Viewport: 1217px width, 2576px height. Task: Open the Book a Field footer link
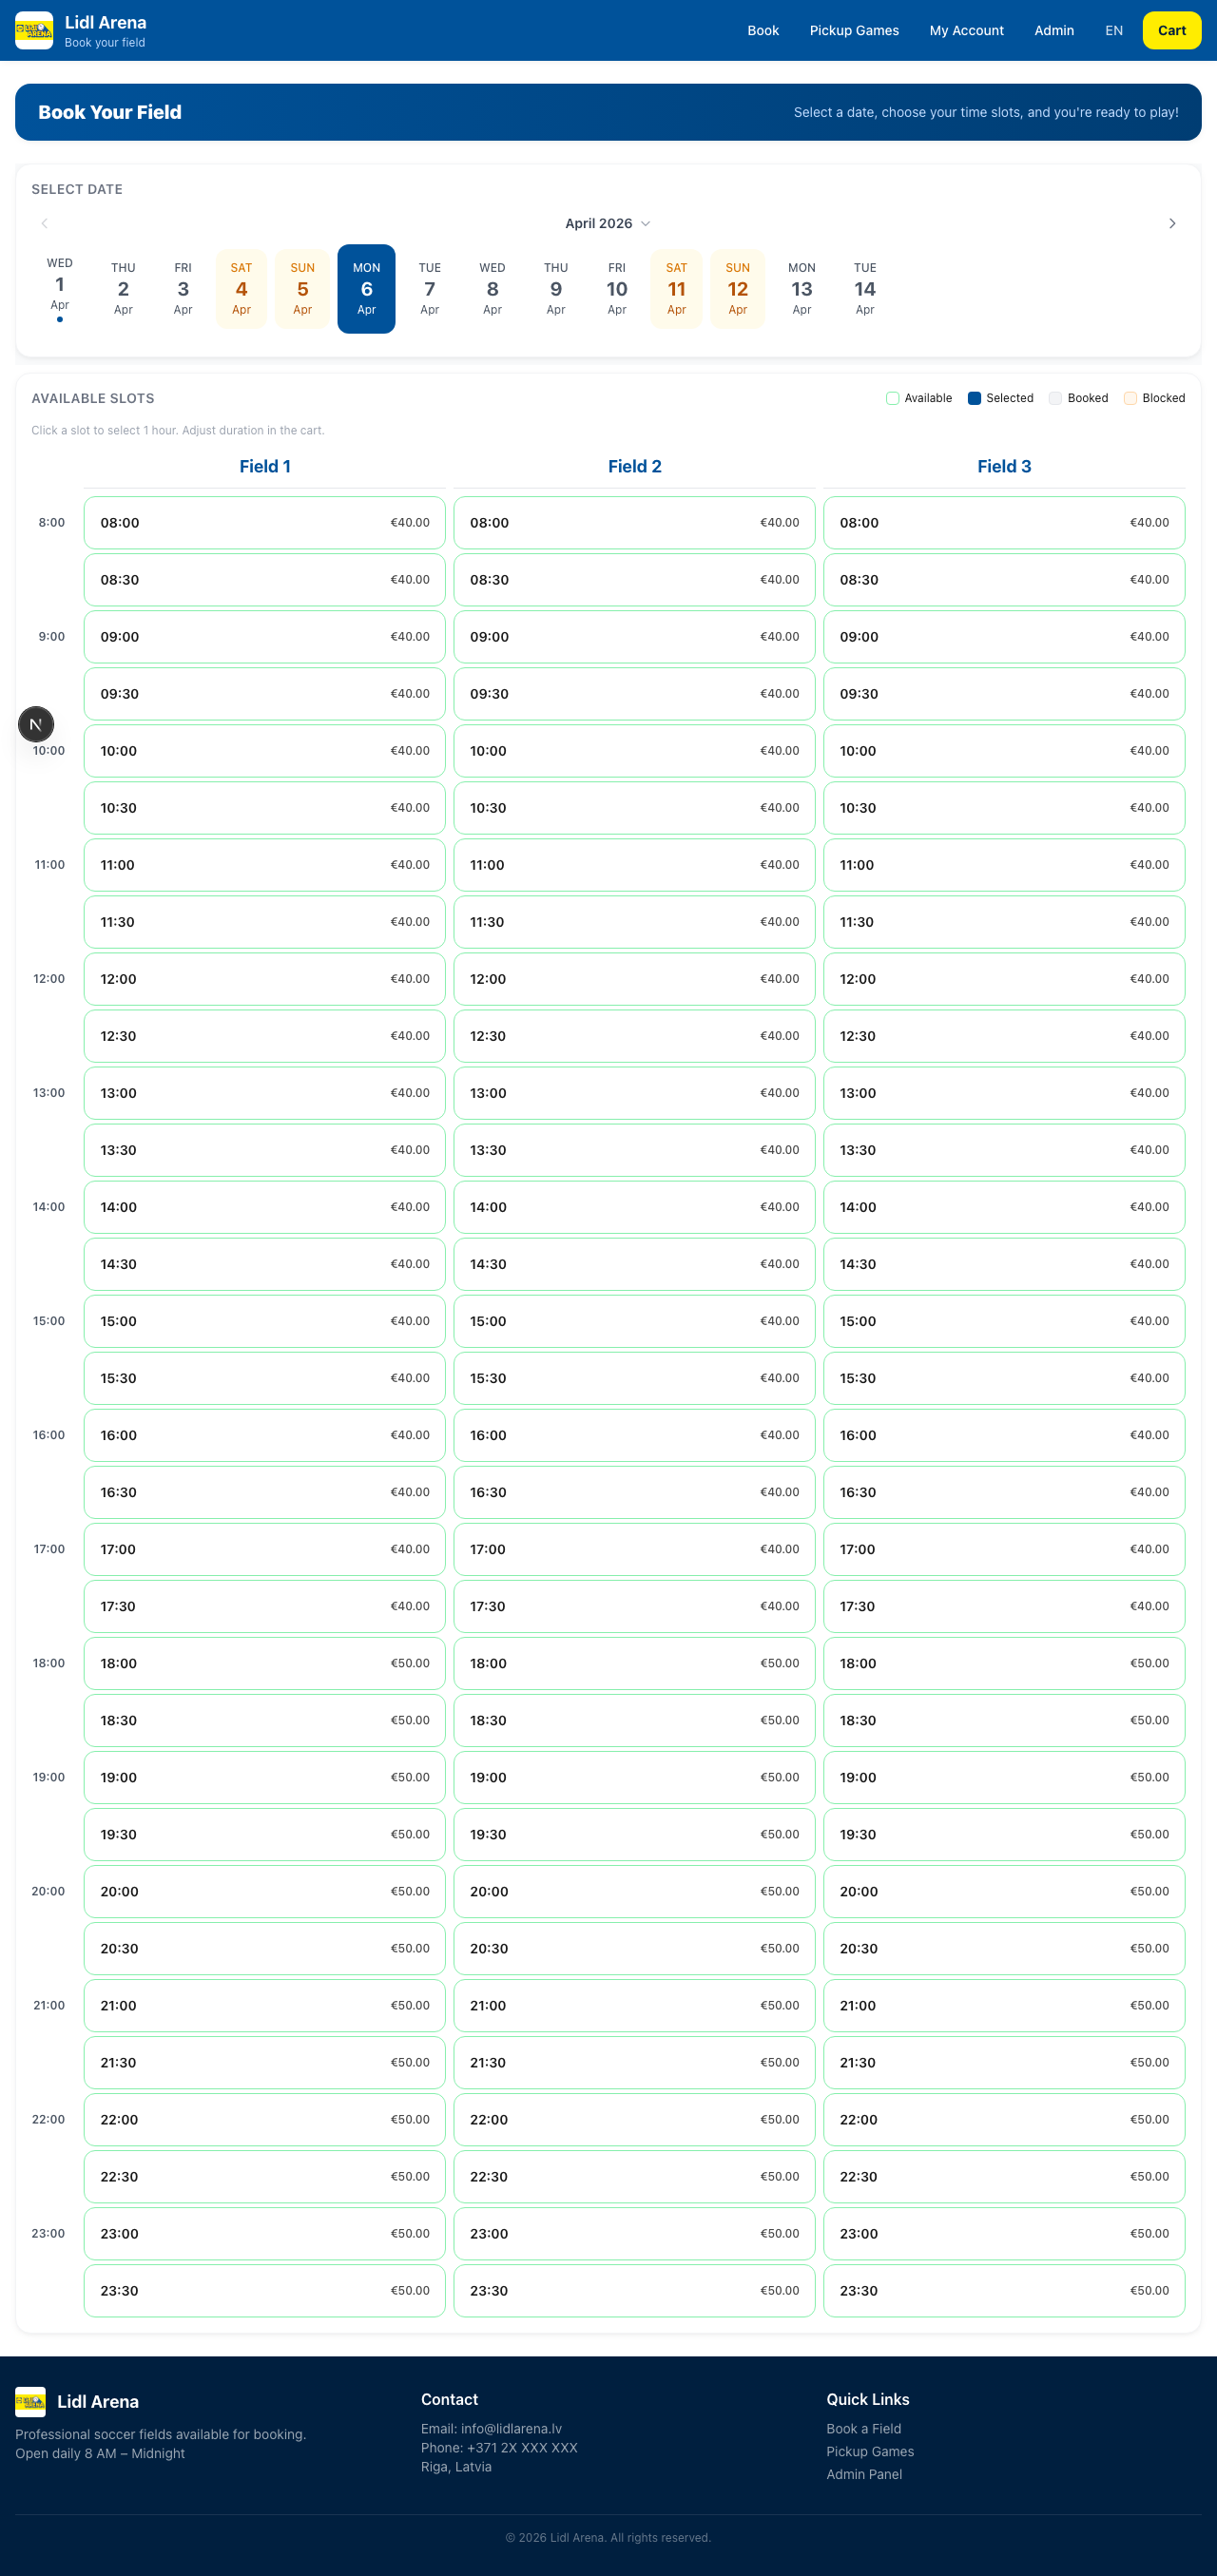click(x=863, y=2428)
